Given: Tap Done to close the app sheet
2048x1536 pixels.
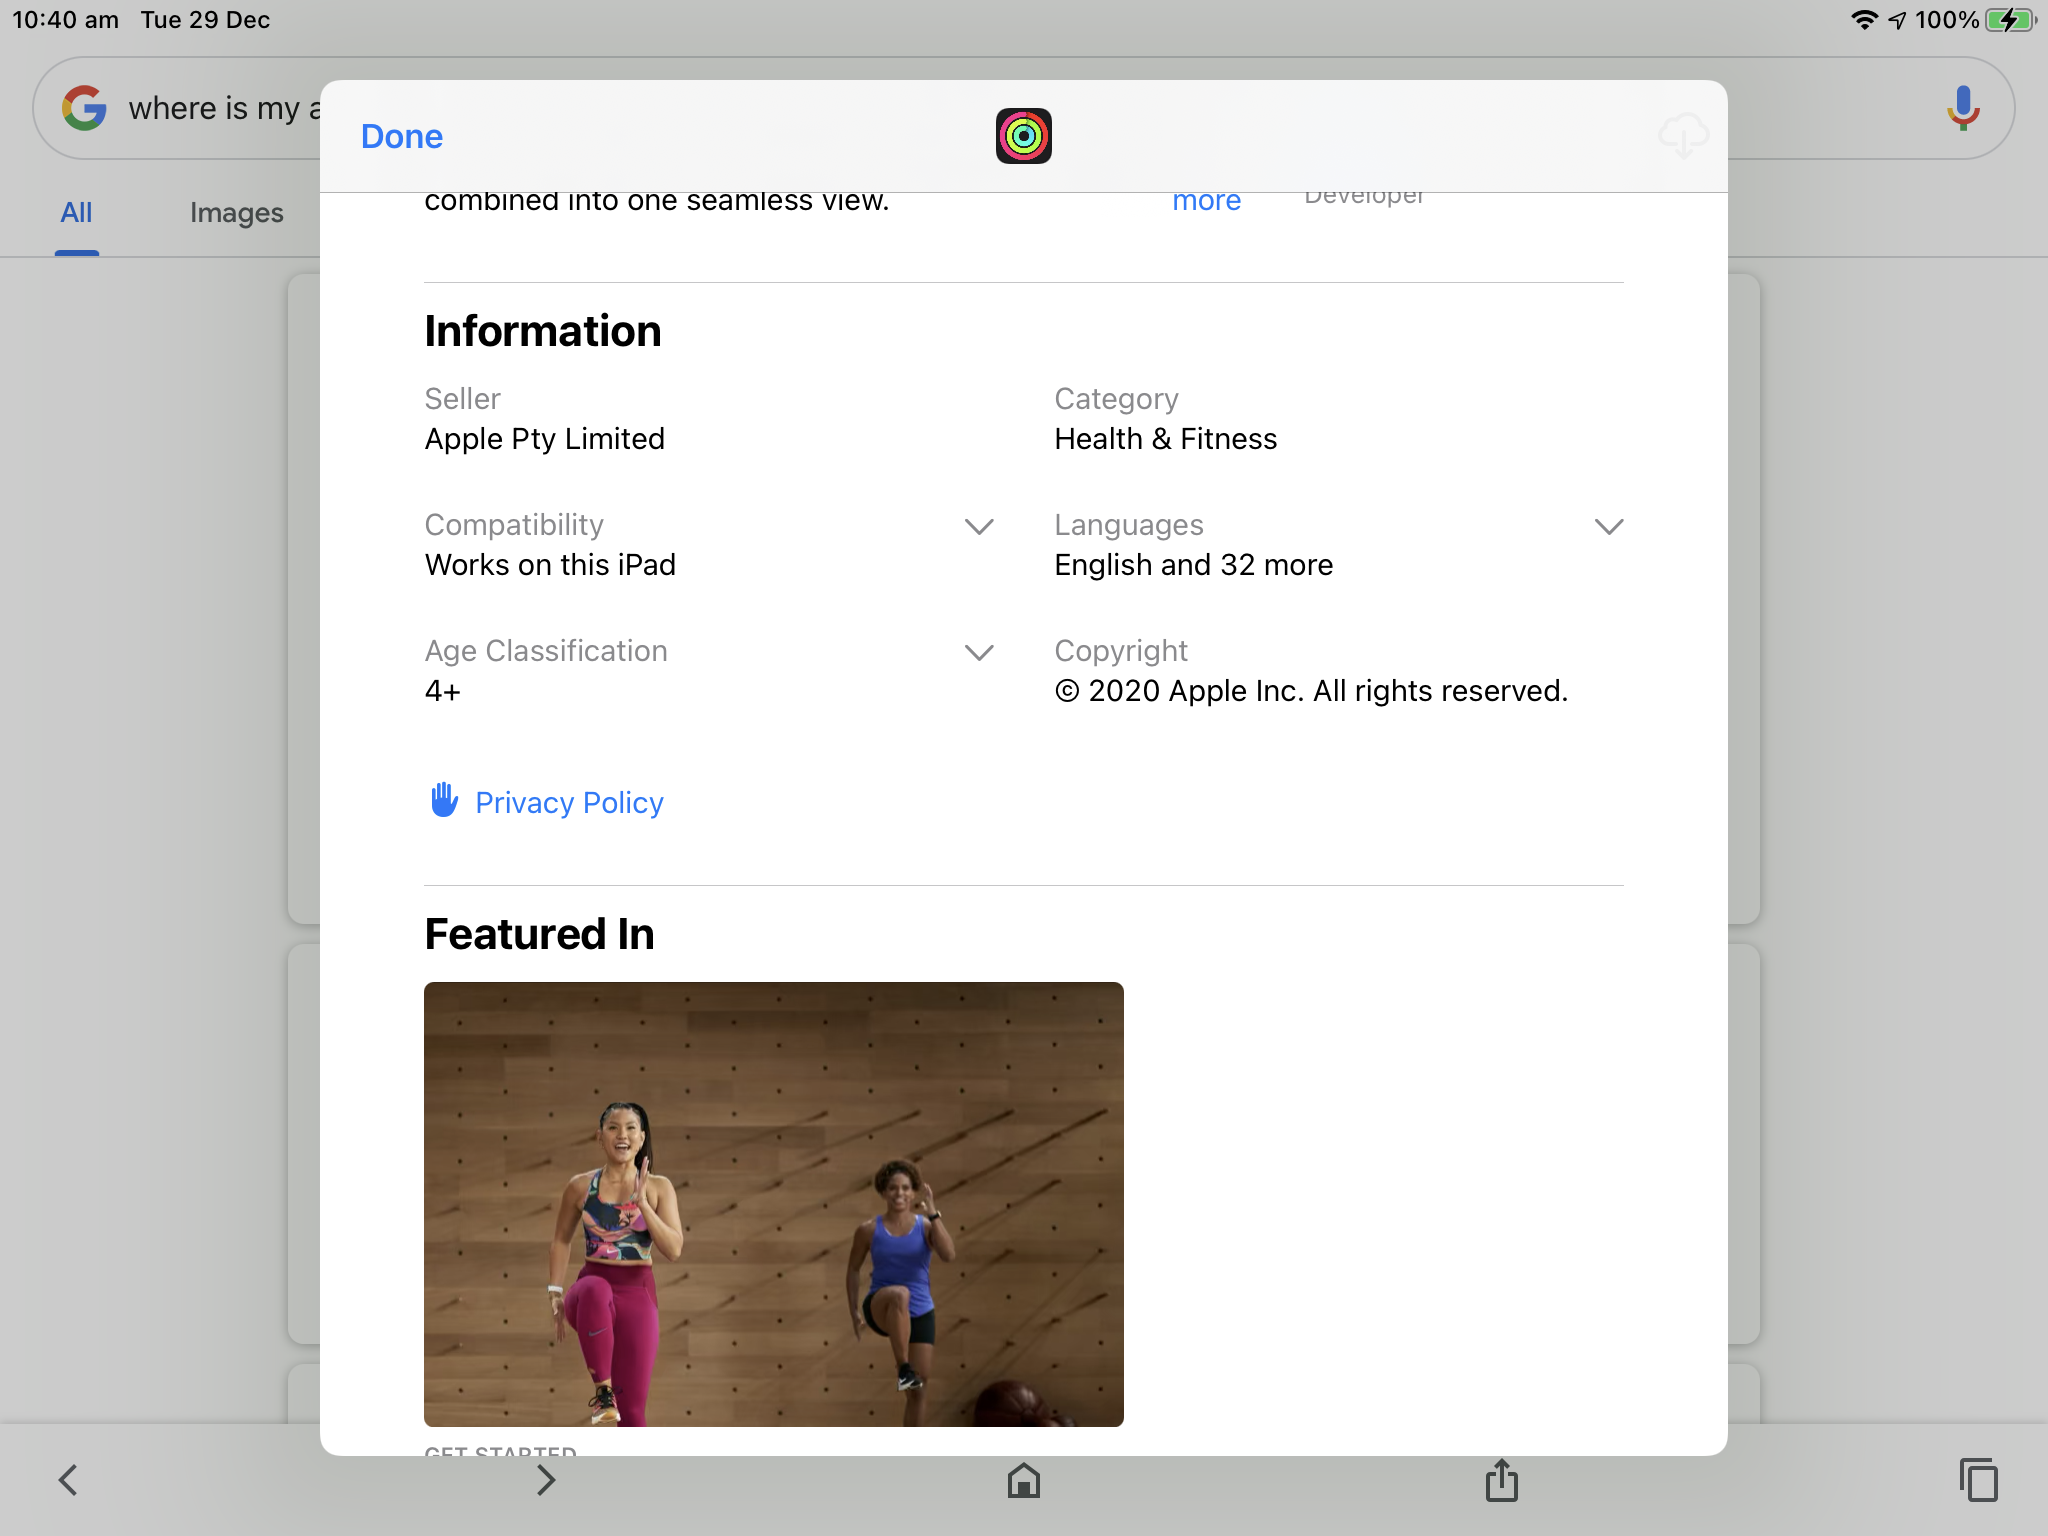Looking at the screenshot, I should coord(401,136).
